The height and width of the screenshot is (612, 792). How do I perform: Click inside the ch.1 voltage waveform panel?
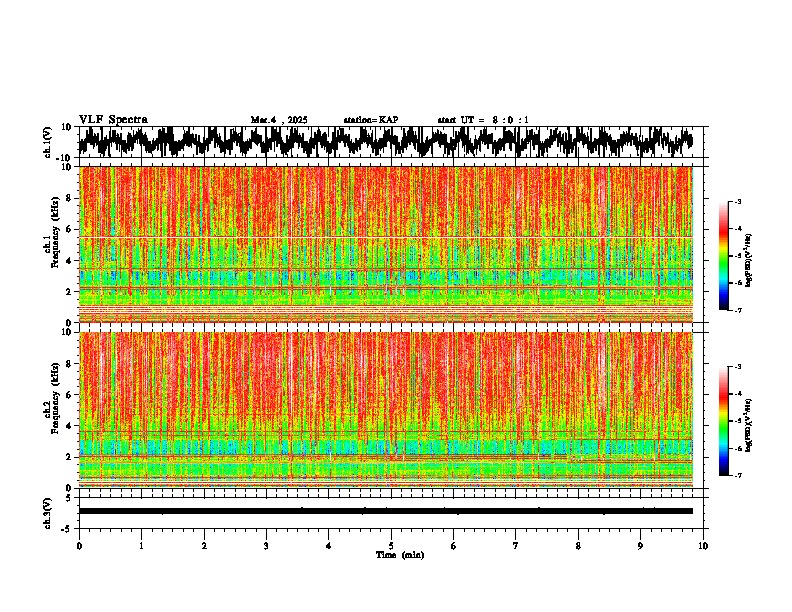point(391,142)
